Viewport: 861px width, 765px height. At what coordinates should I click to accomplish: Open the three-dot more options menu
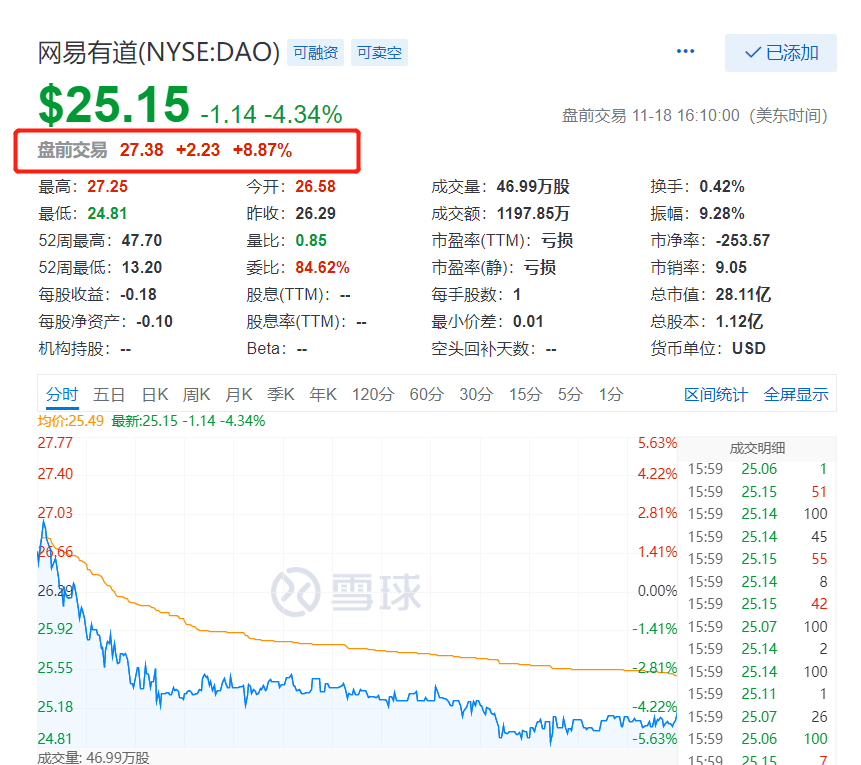tap(685, 52)
